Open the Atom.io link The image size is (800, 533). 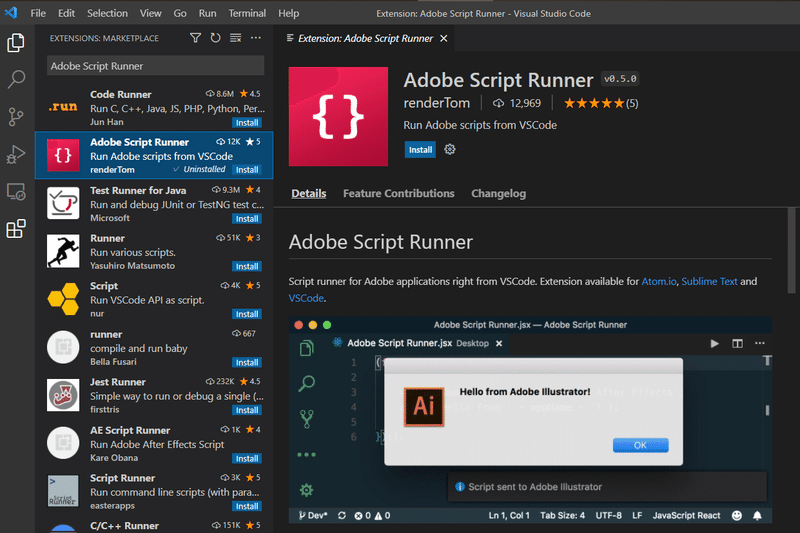659,281
